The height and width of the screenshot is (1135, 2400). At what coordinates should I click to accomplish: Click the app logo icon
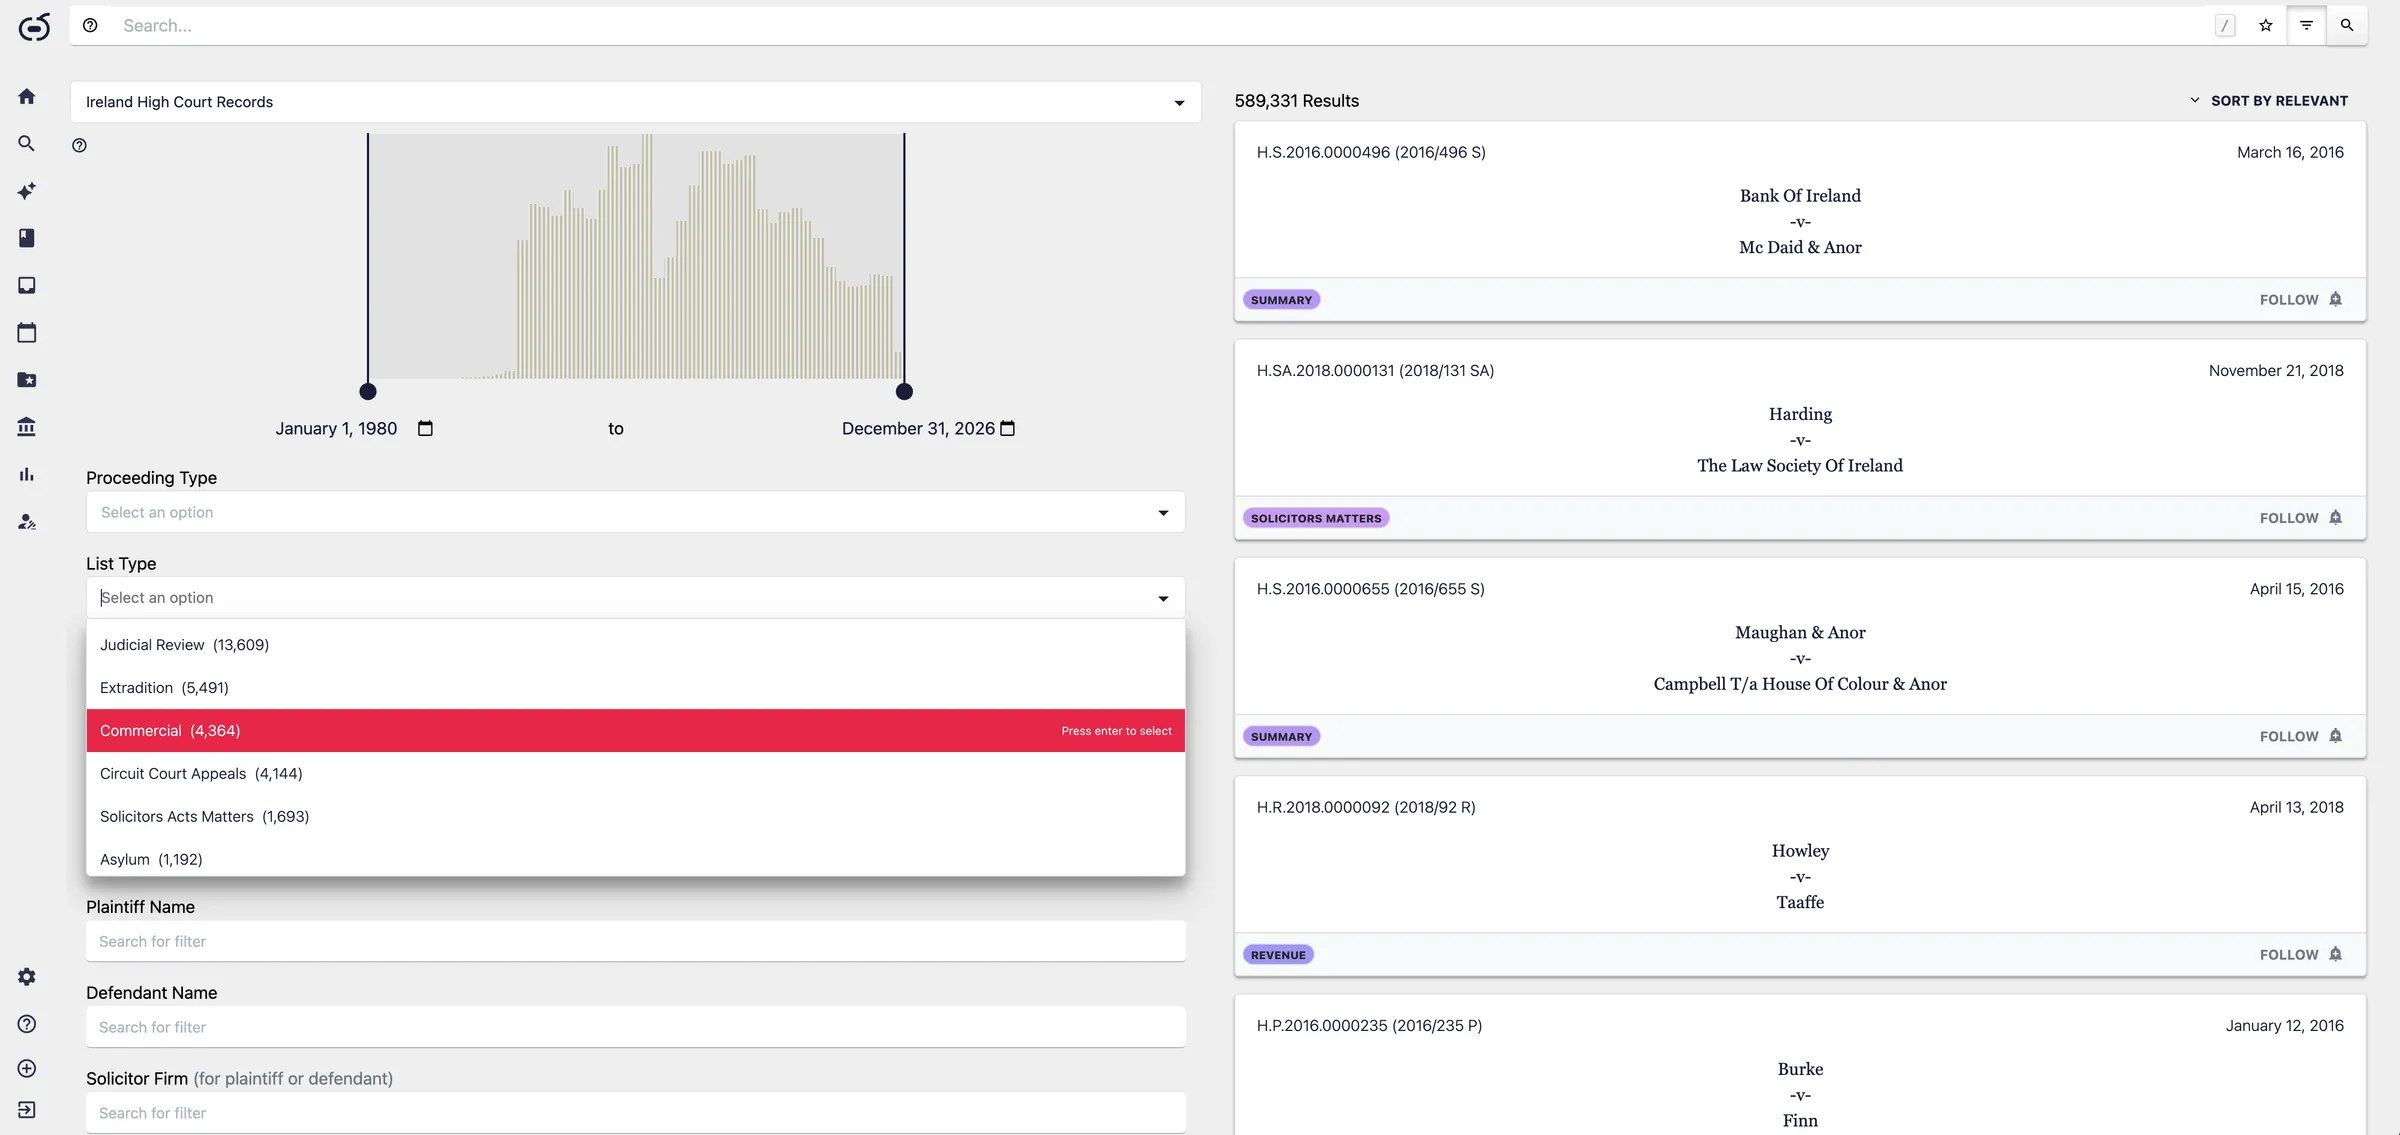click(34, 27)
